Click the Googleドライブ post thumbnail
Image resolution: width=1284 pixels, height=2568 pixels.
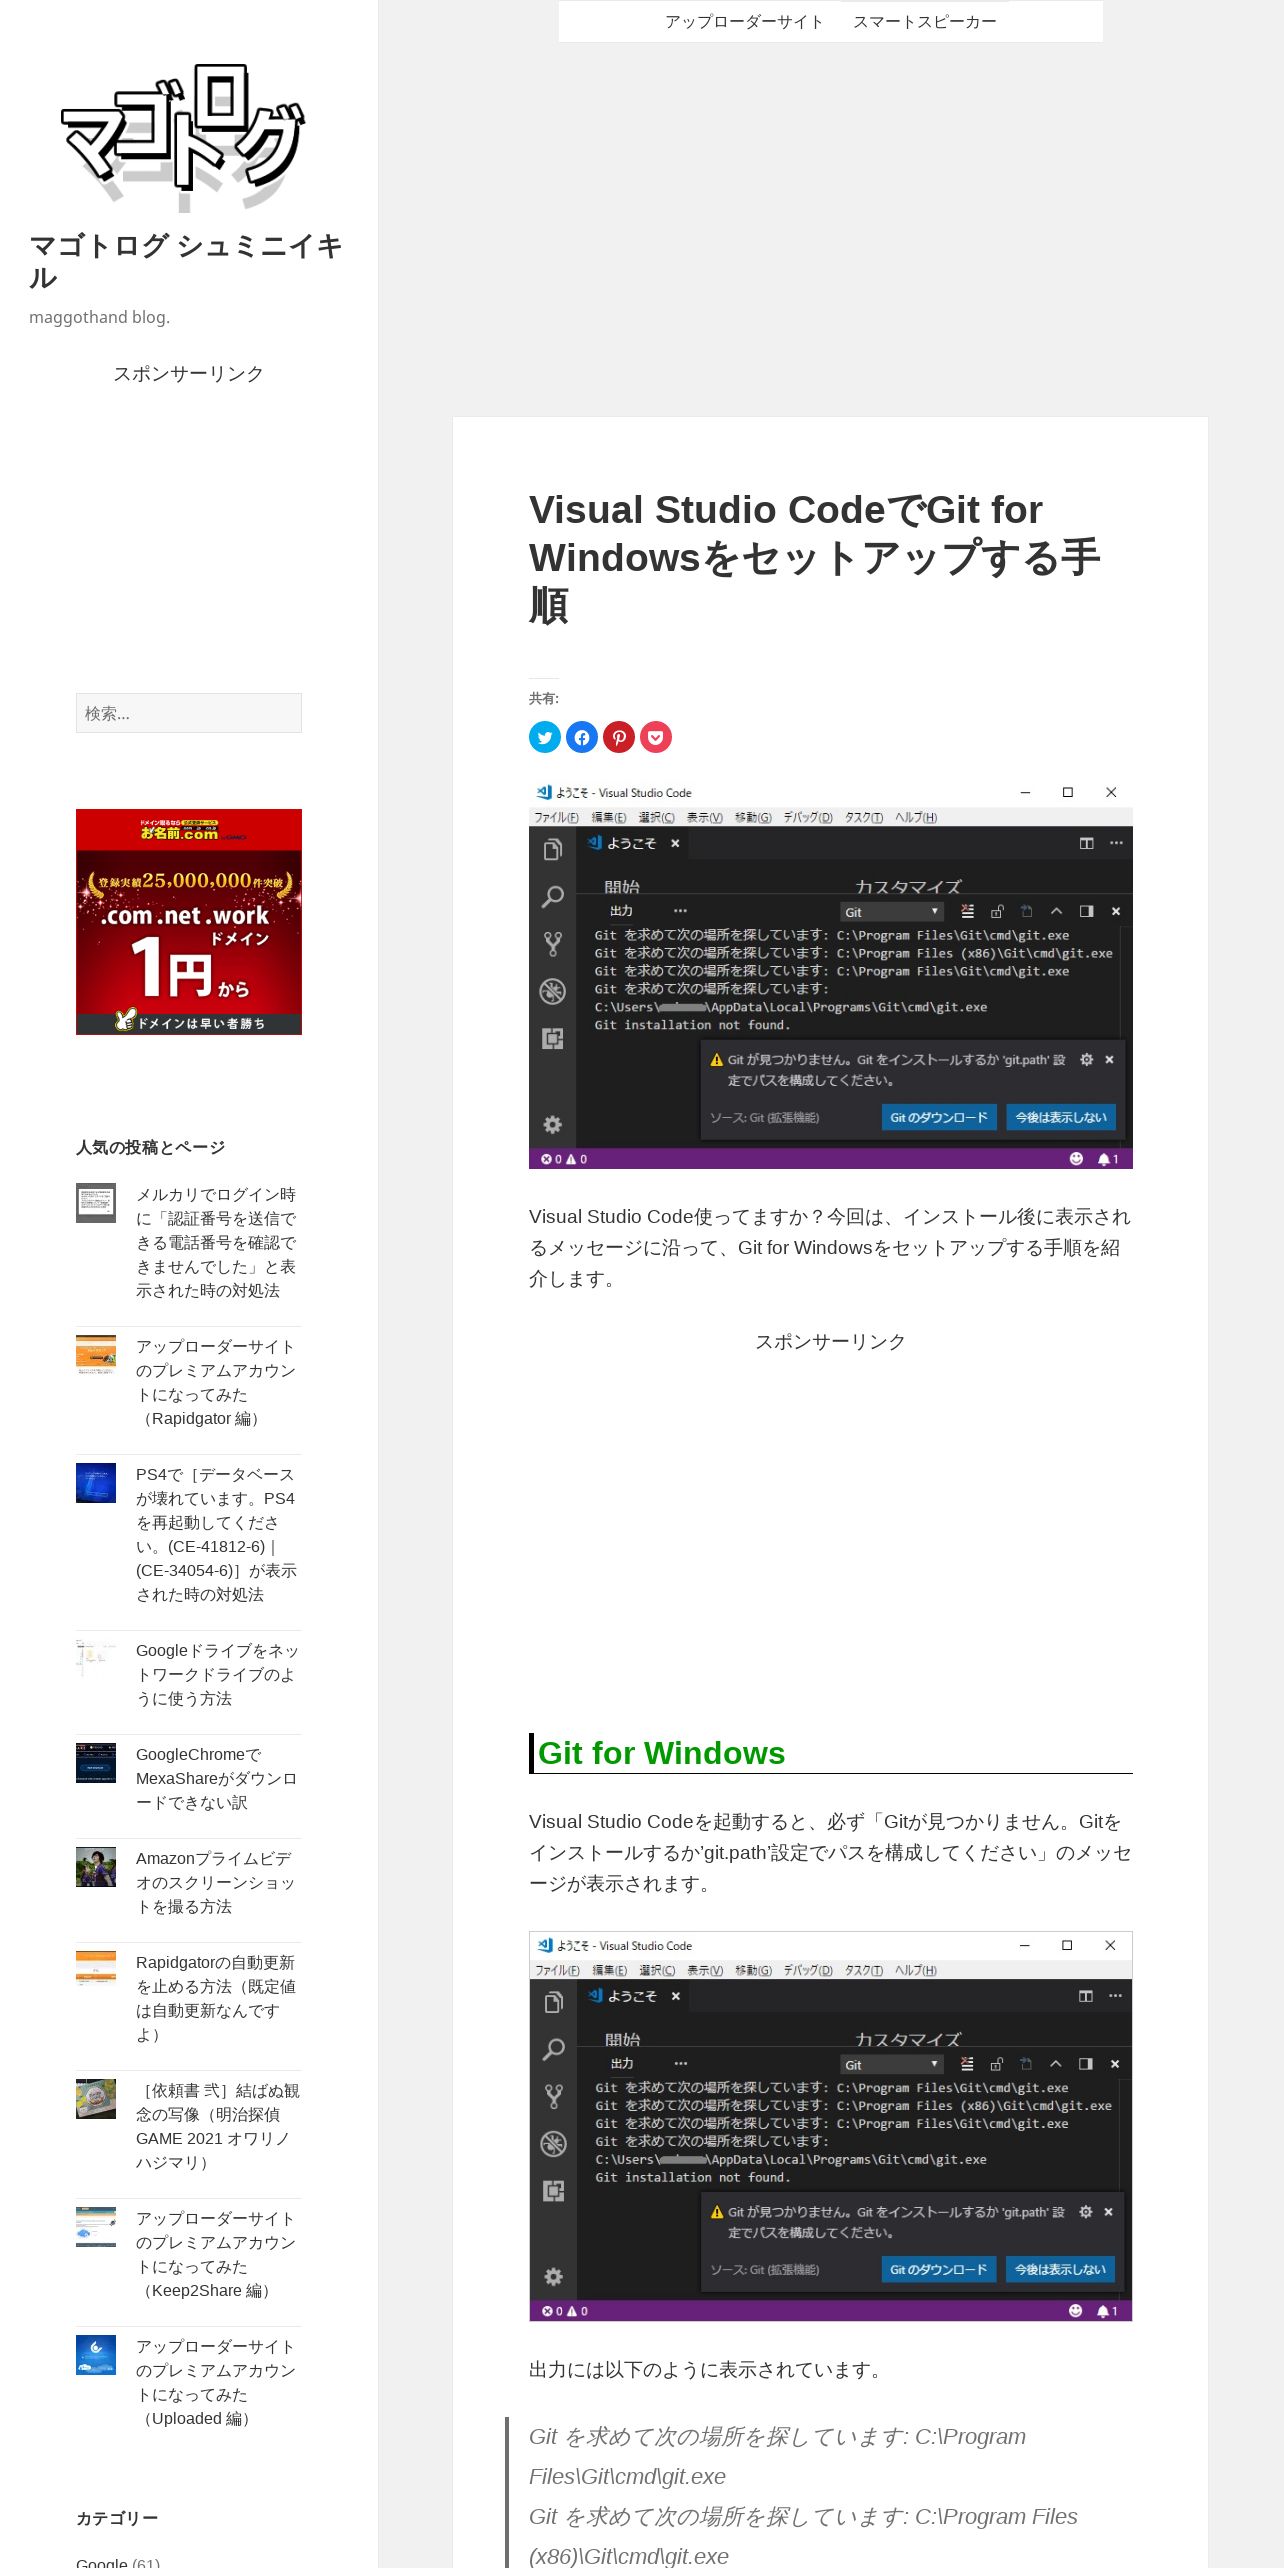click(96, 1659)
